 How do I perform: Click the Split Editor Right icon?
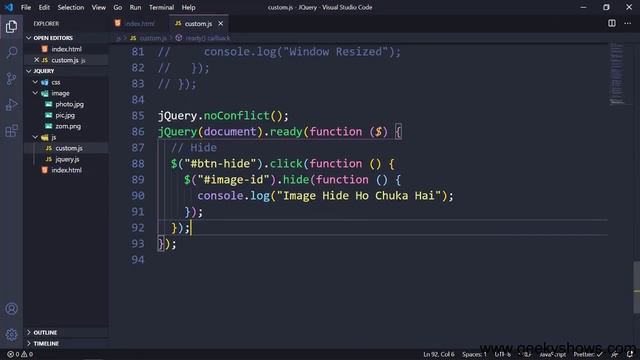pos(611,23)
